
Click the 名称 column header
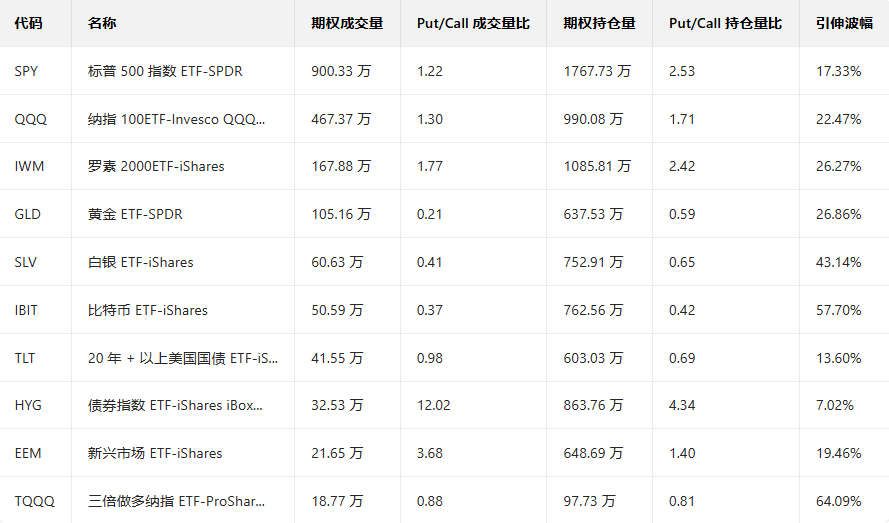(102, 23)
